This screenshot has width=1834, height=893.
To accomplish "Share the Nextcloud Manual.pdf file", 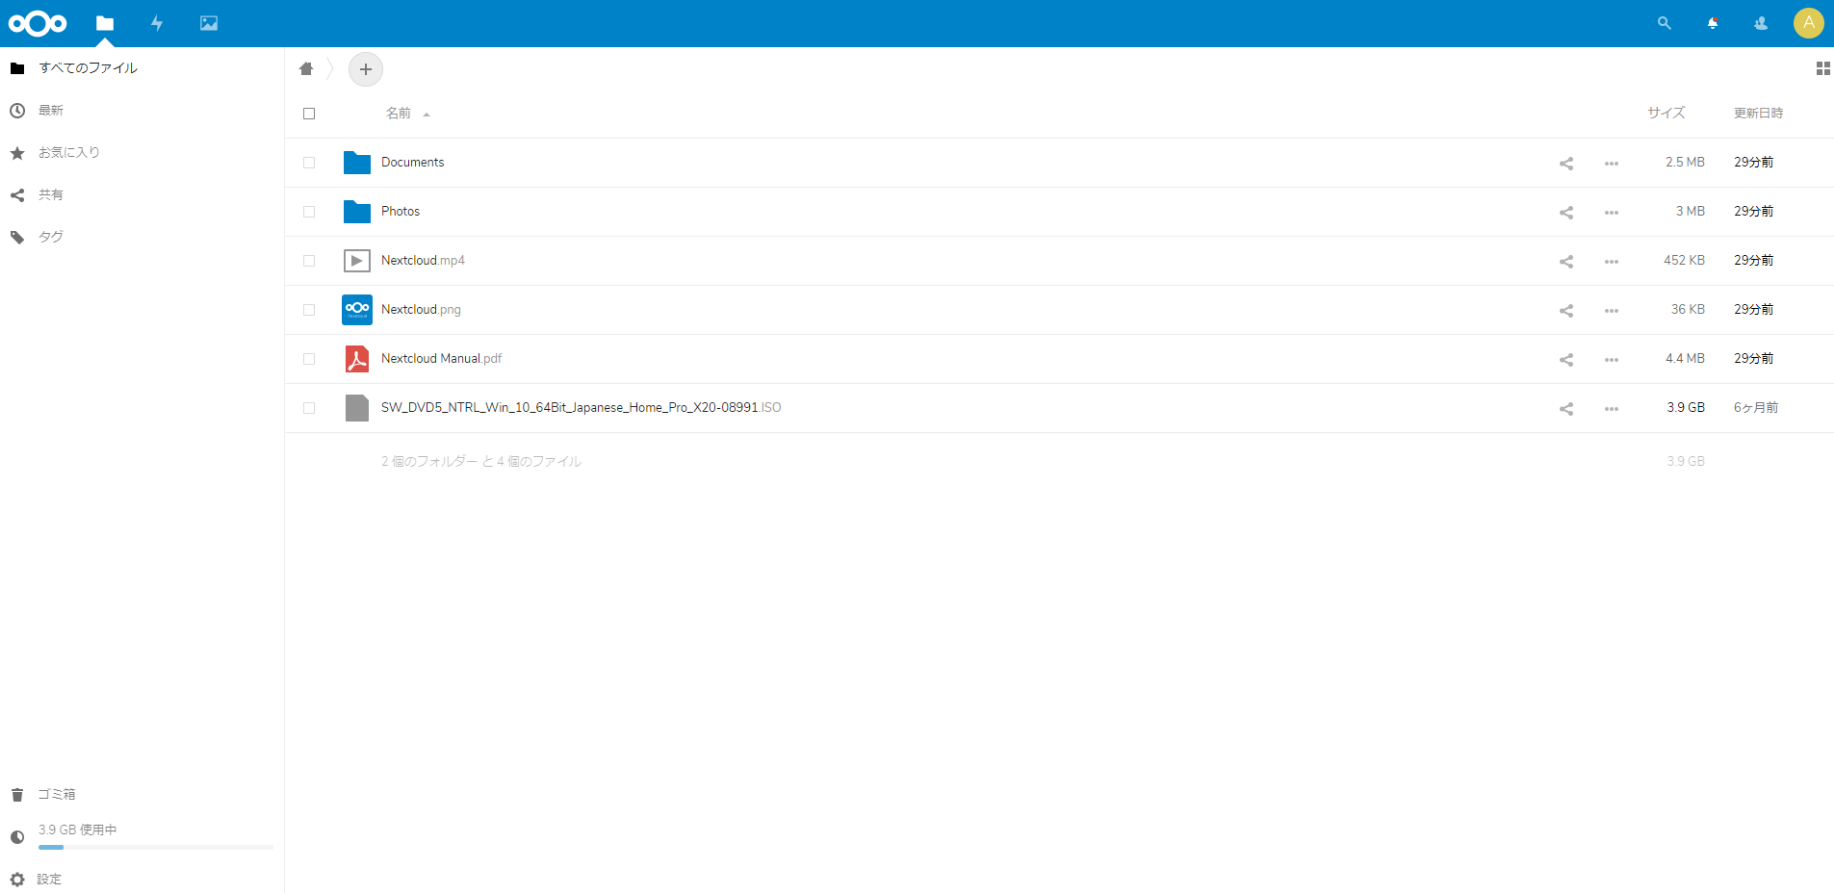I will tap(1566, 359).
